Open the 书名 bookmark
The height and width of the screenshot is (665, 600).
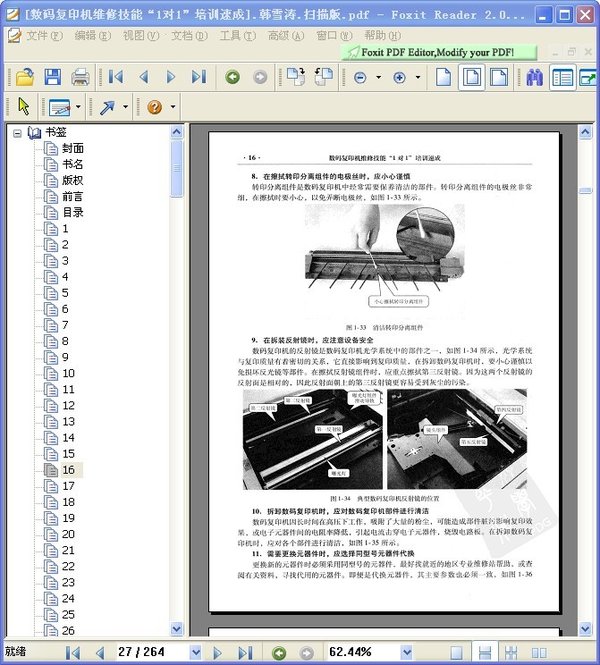tap(73, 165)
